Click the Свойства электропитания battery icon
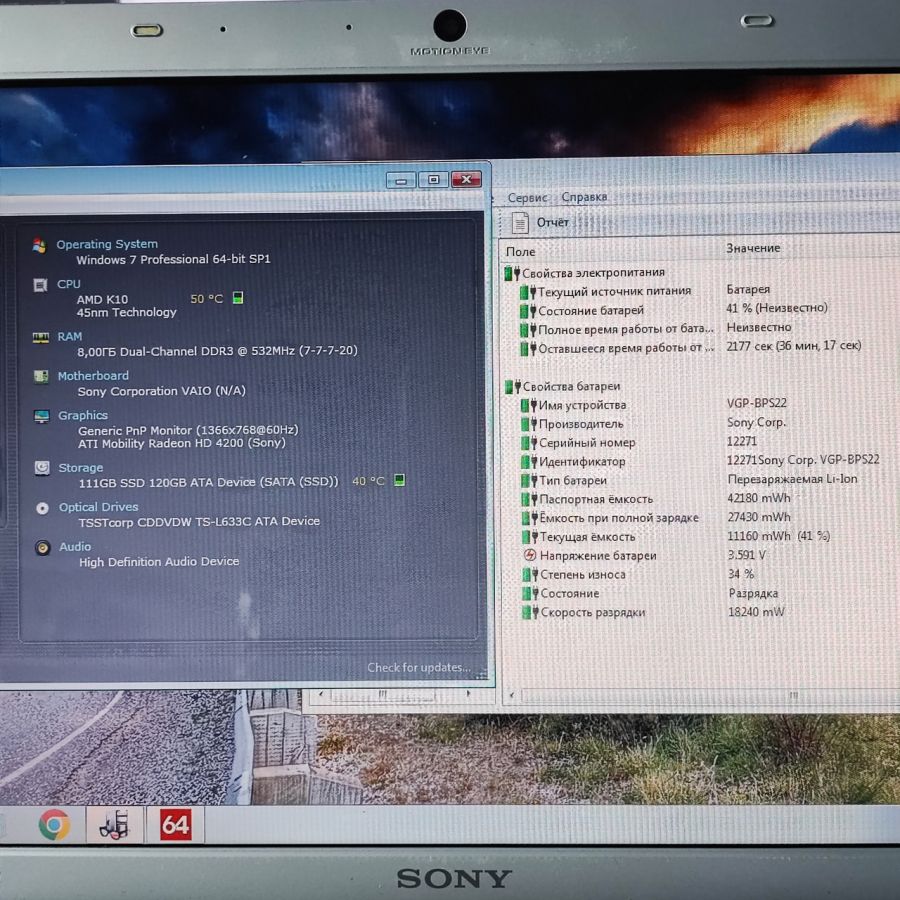900x900 pixels. (512, 273)
